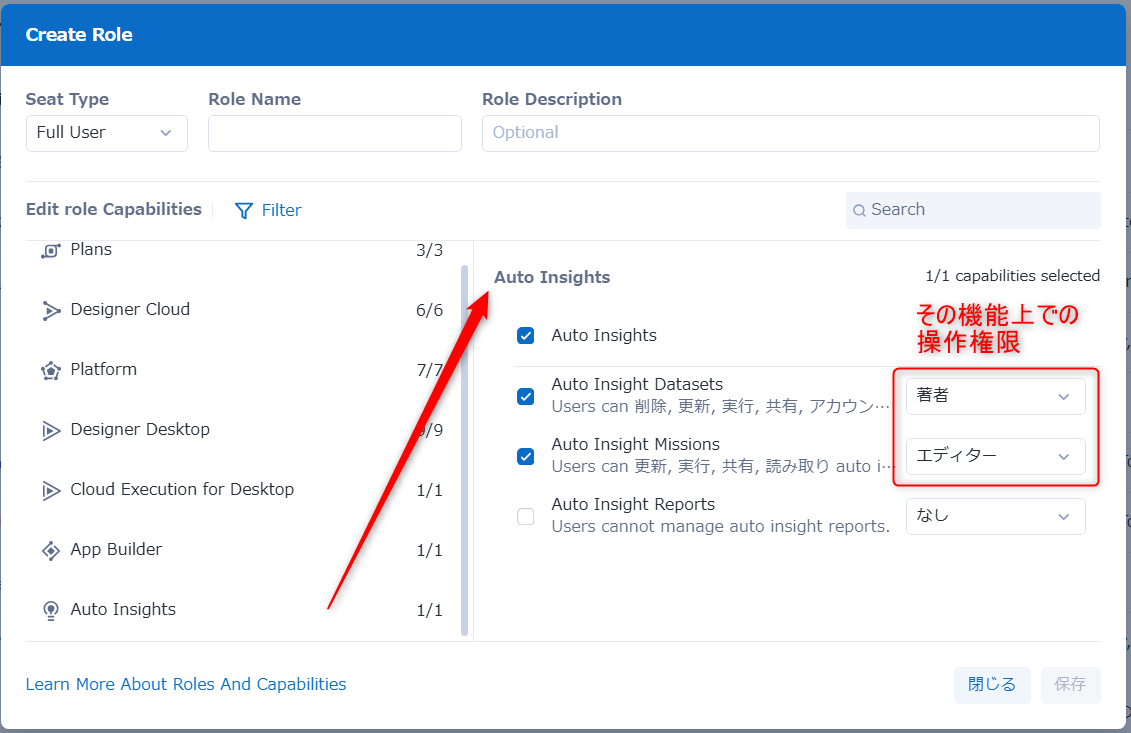The height and width of the screenshot is (733, 1131).
Task: Click the Auto Insight Reports label
Action: [633, 504]
